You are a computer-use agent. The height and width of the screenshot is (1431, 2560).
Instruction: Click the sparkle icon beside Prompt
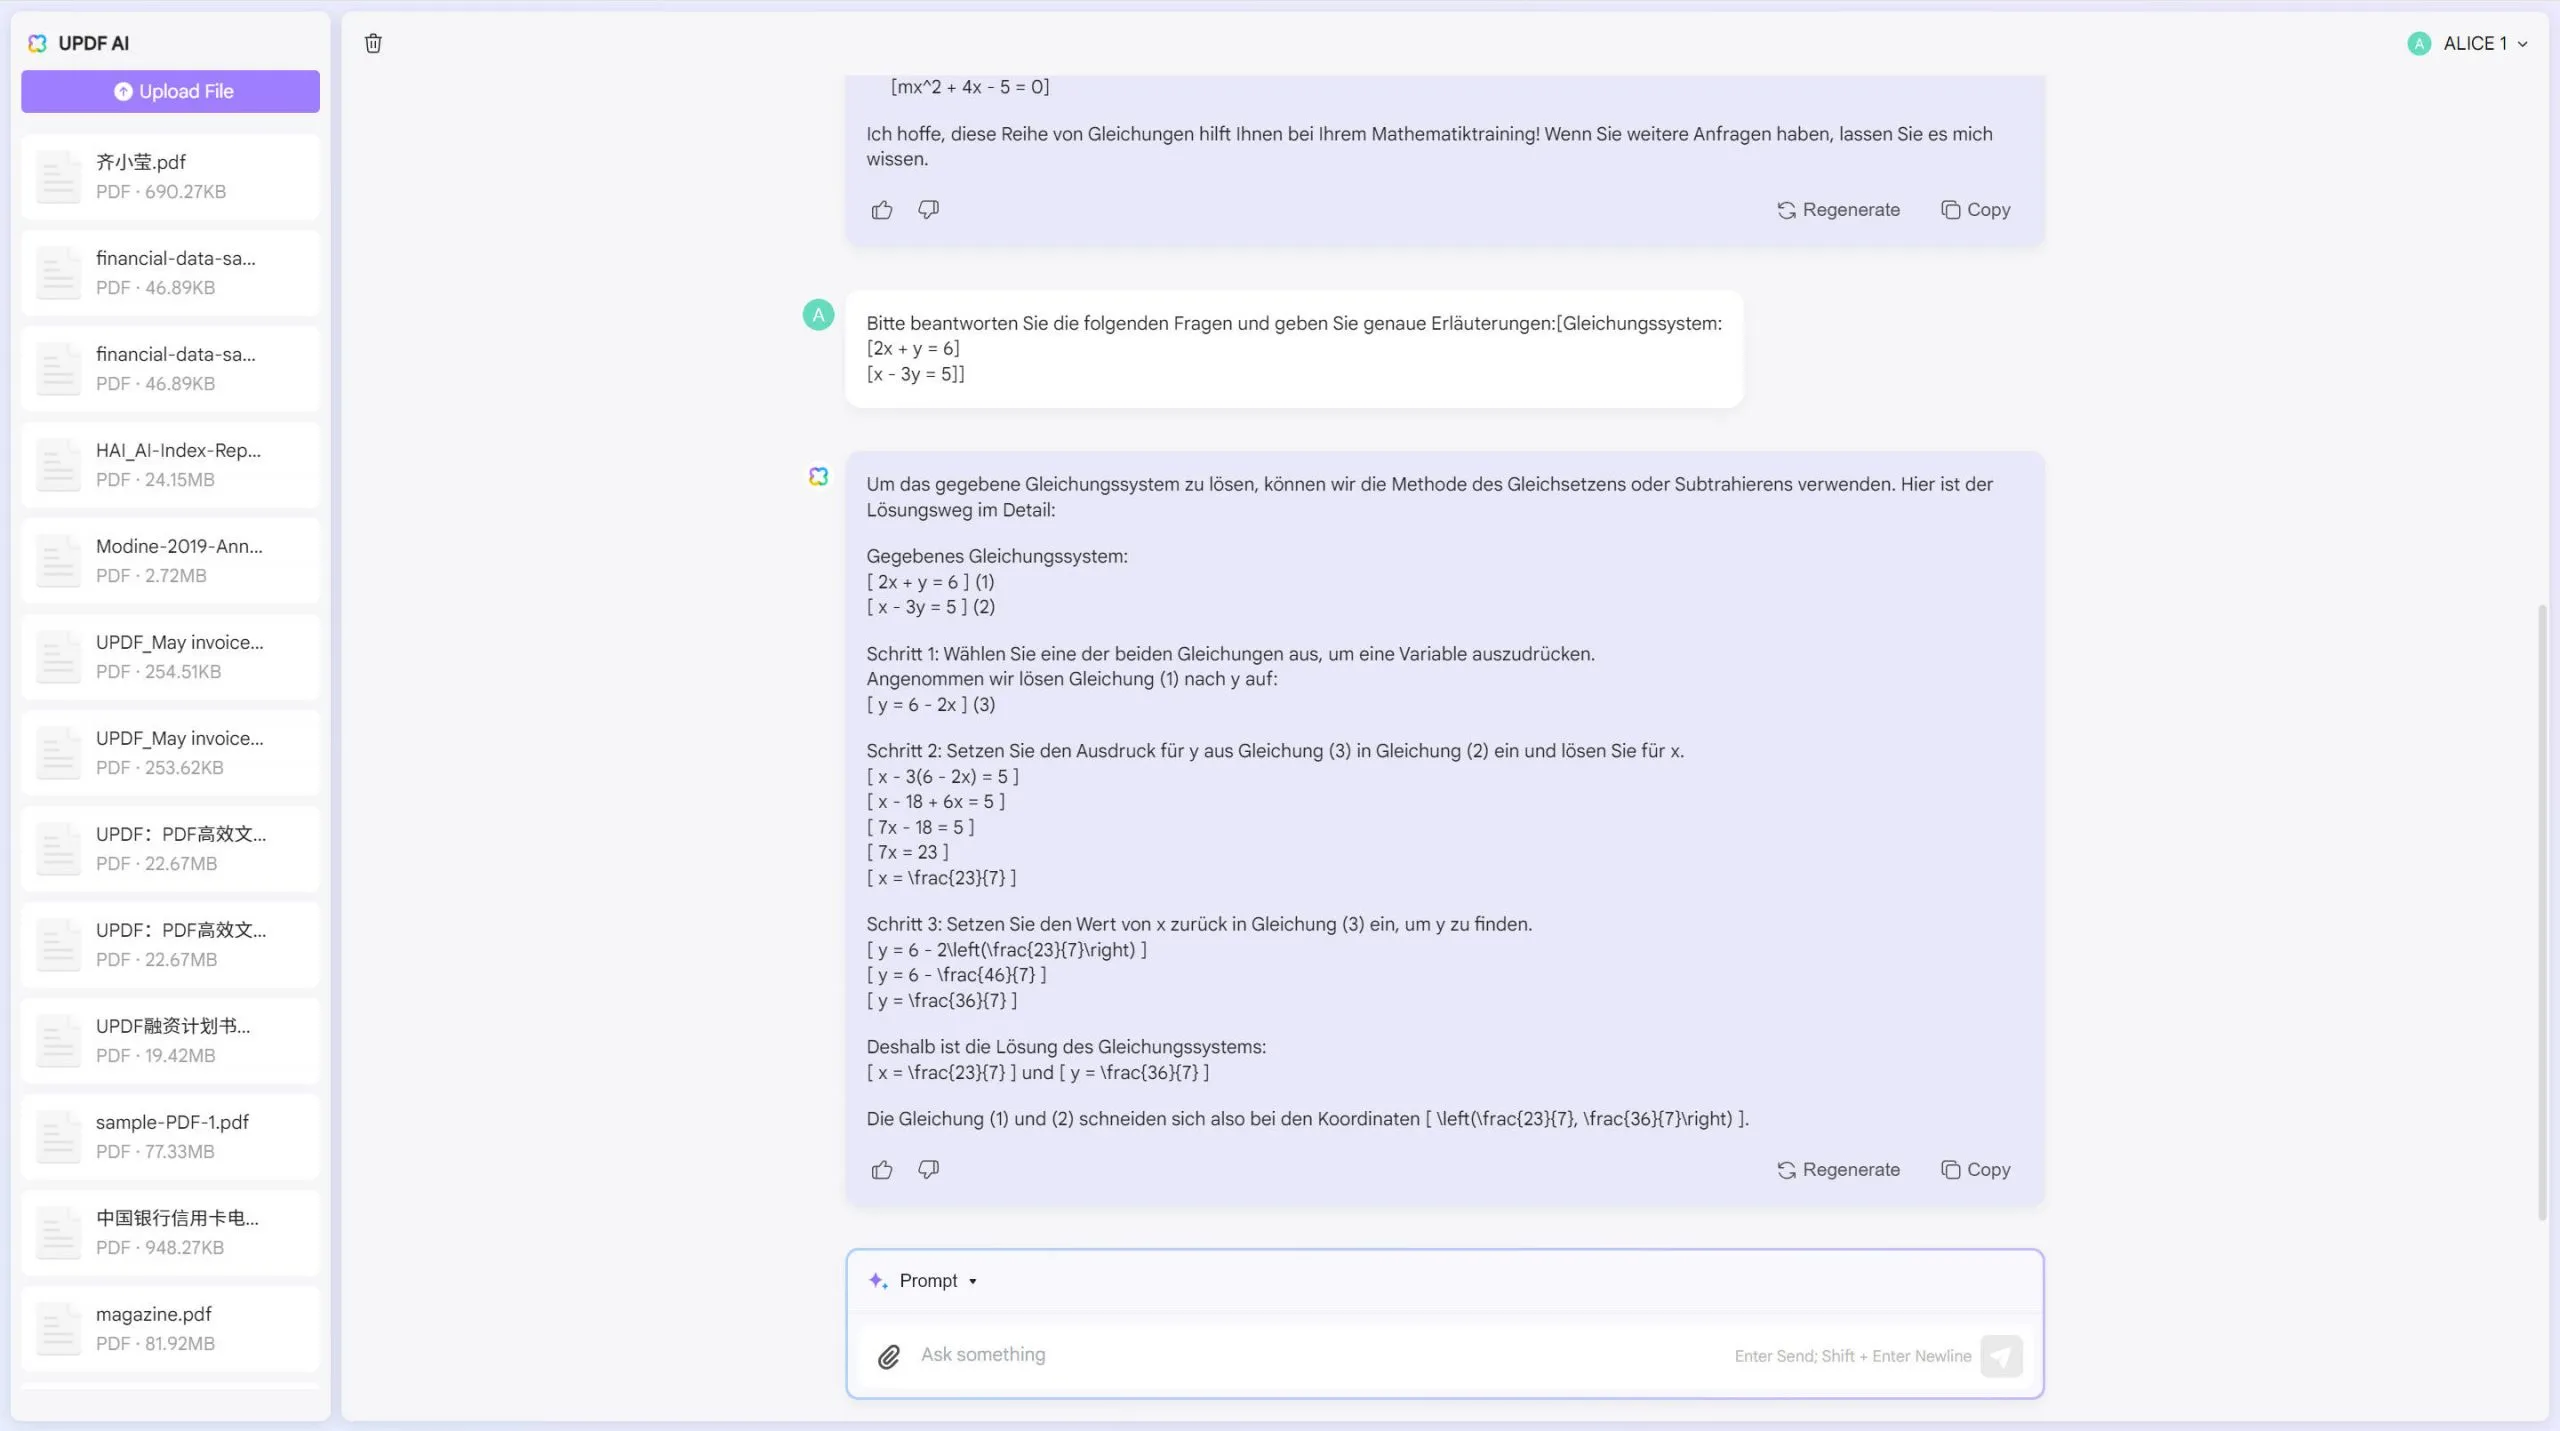click(x=878, y=1280)
